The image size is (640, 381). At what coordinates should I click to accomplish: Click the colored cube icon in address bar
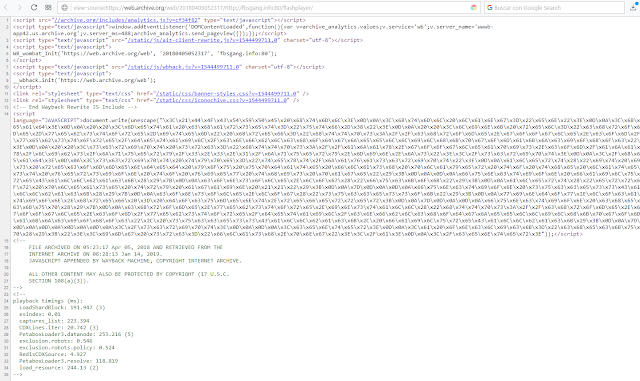474,7
